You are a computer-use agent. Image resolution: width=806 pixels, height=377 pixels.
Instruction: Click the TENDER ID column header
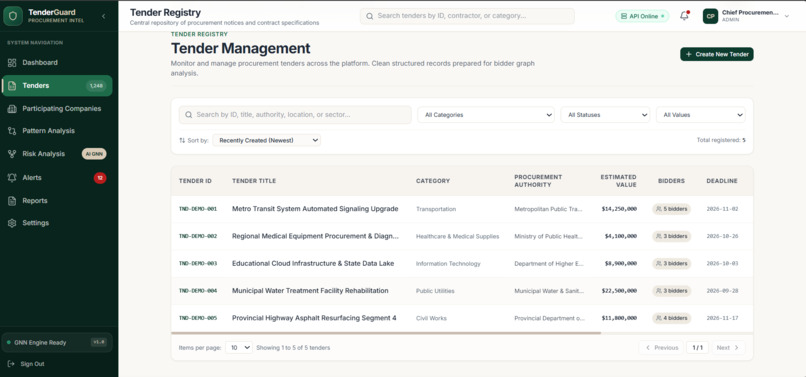point(195,181)
